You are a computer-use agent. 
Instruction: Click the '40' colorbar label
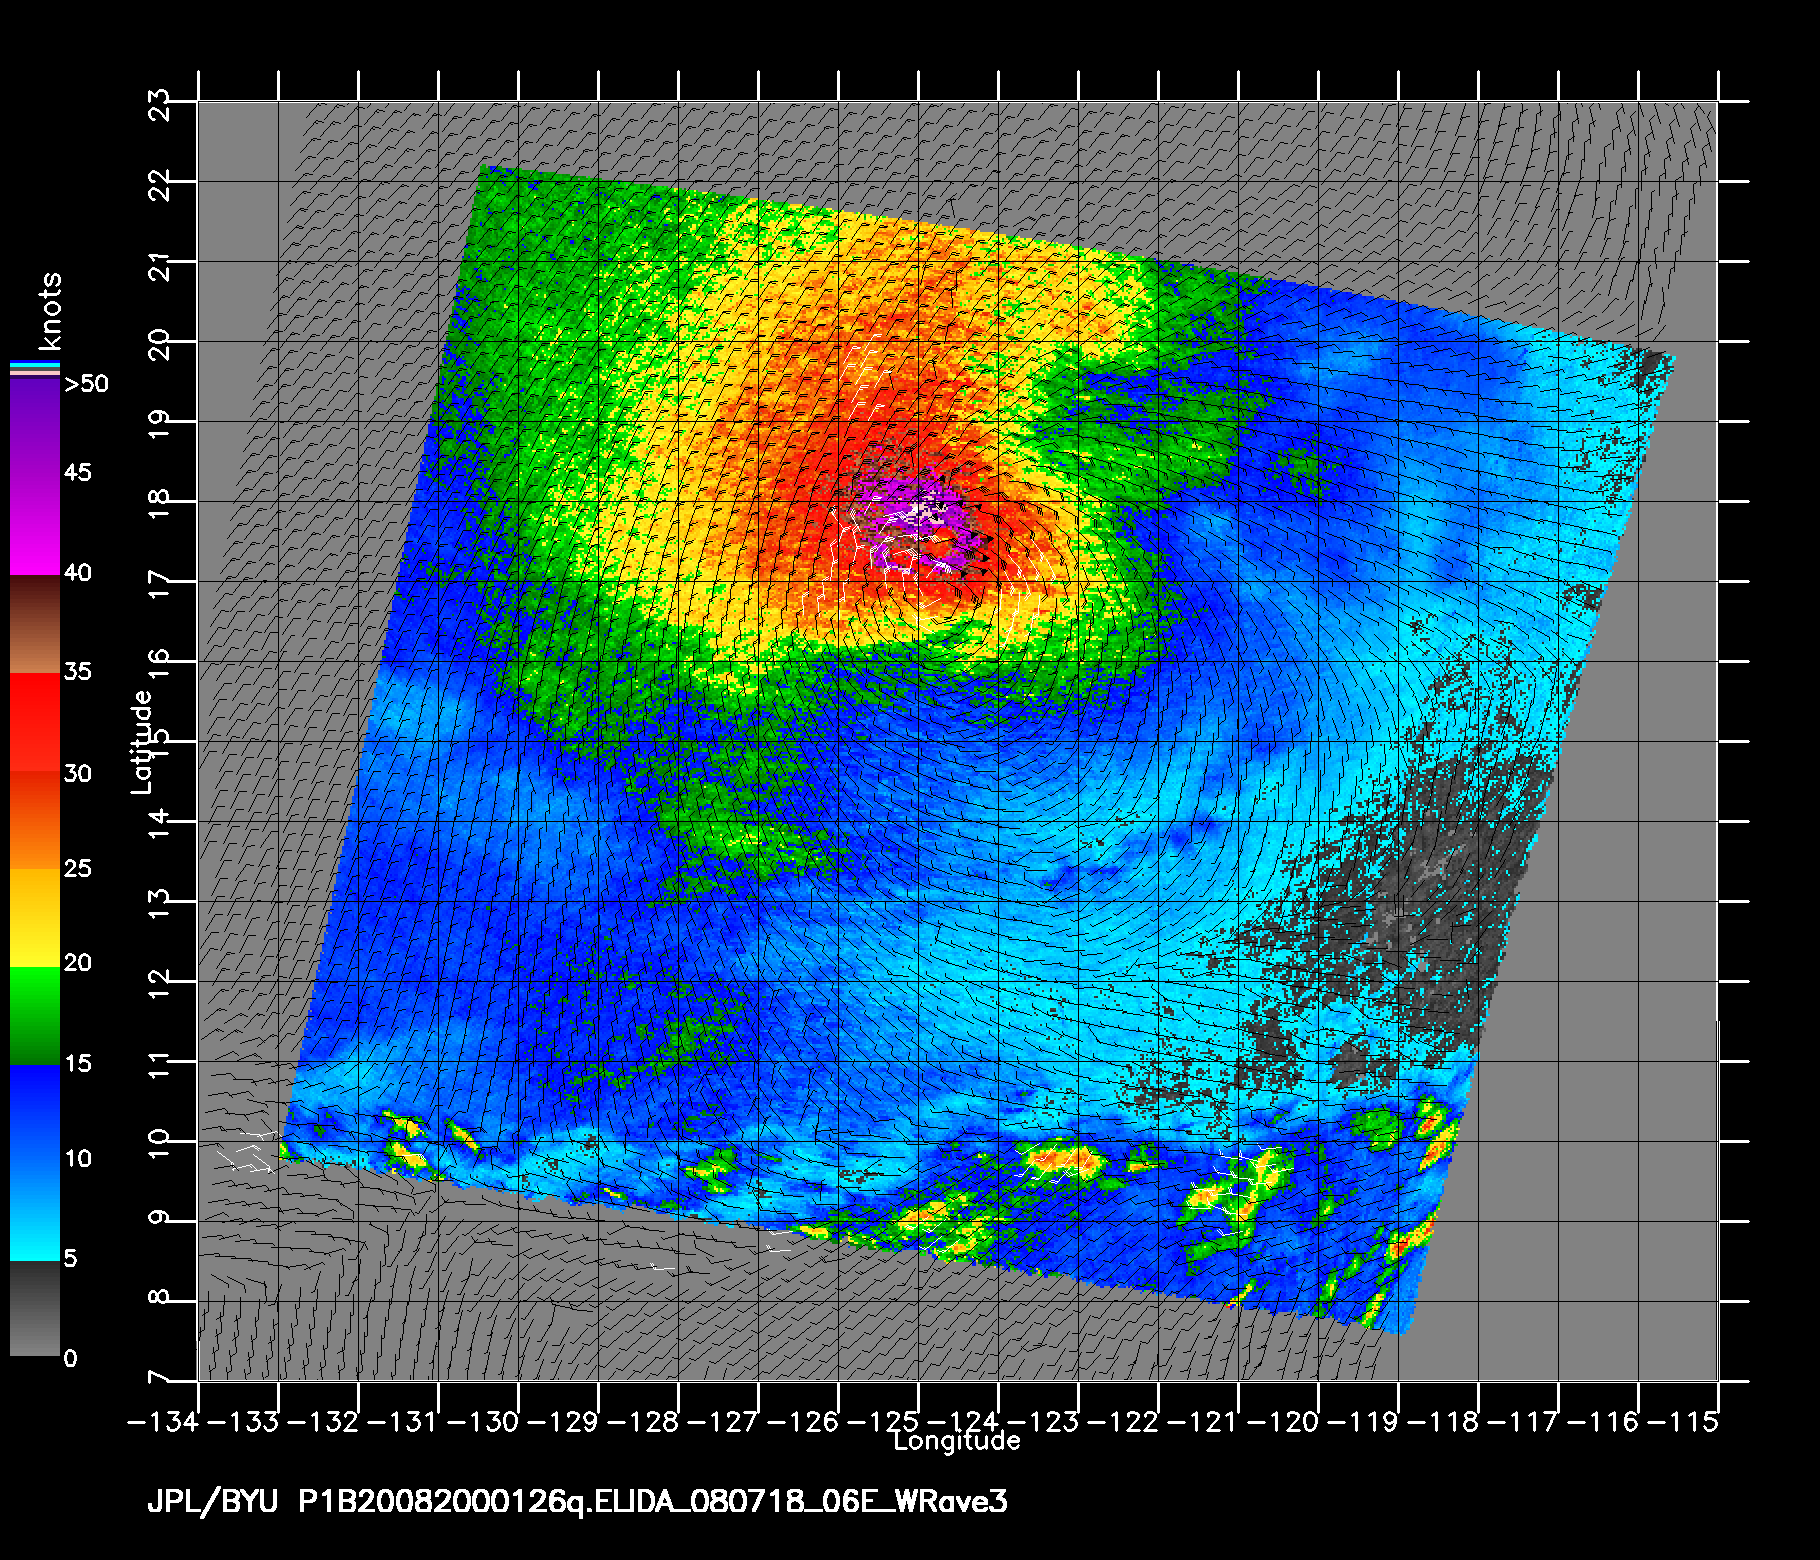point(78,573)
